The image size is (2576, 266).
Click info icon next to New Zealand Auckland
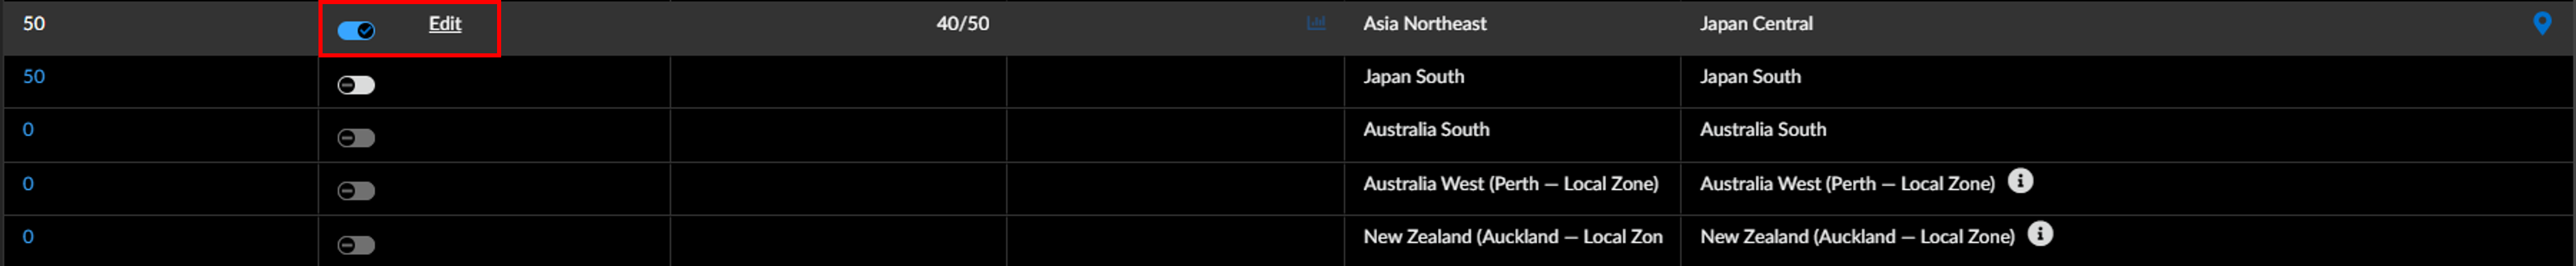(x=2040, y=235)
